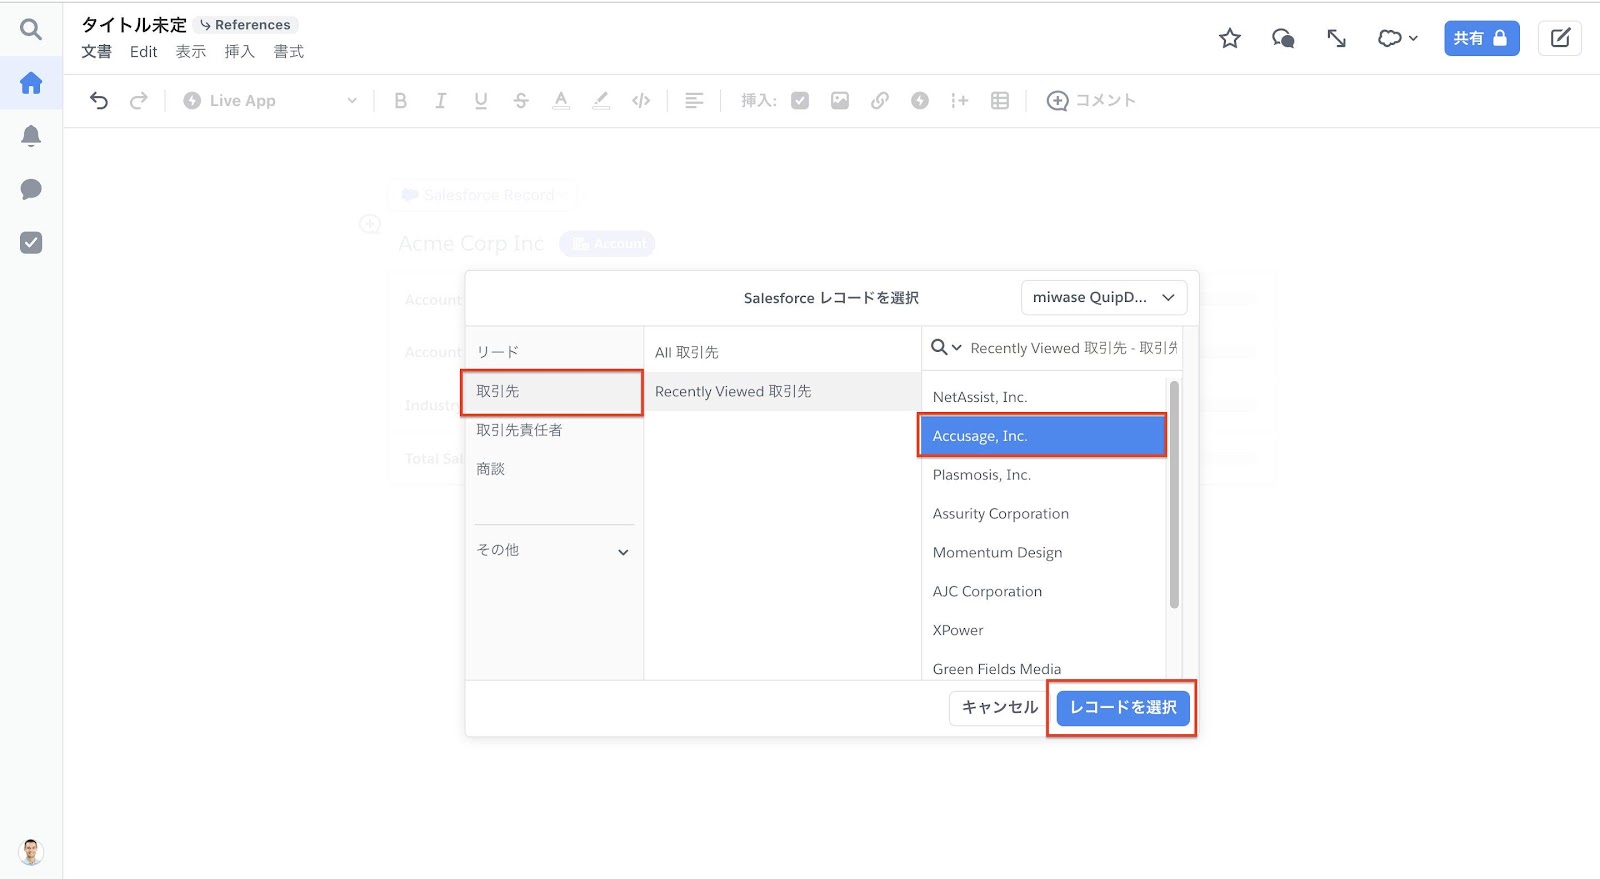
Task: Click the record search field
Action: click(x=1074, y=348)
